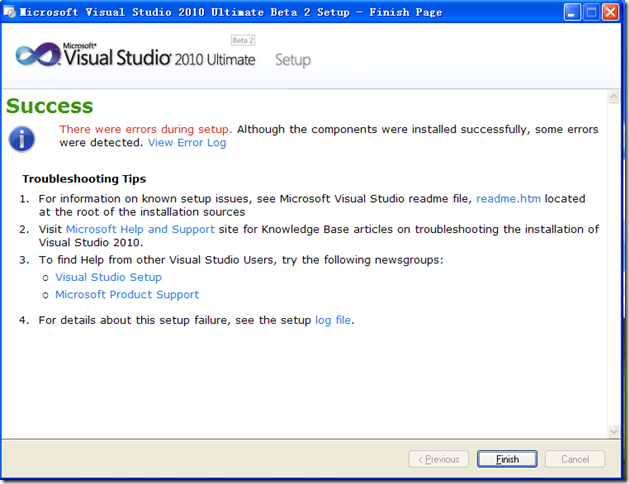Click the red 'There were errors during setup.' text
This screenshot has width=629, height=484.
[x=146, y=130]
